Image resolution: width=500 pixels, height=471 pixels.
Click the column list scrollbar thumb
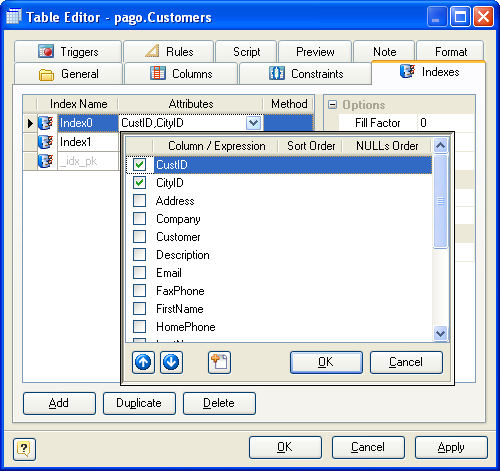(440, 201)
